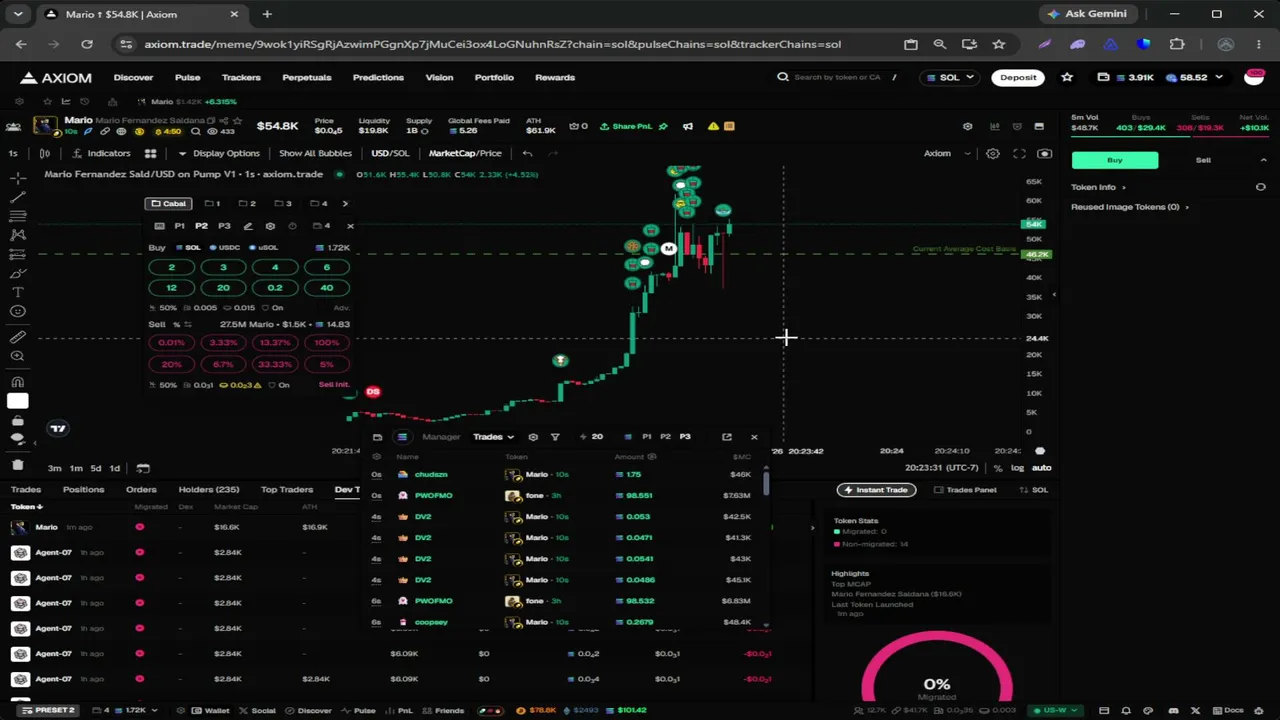
Task: Open the zoom-in magnifier chart tool
Action: tap(18, 356)
